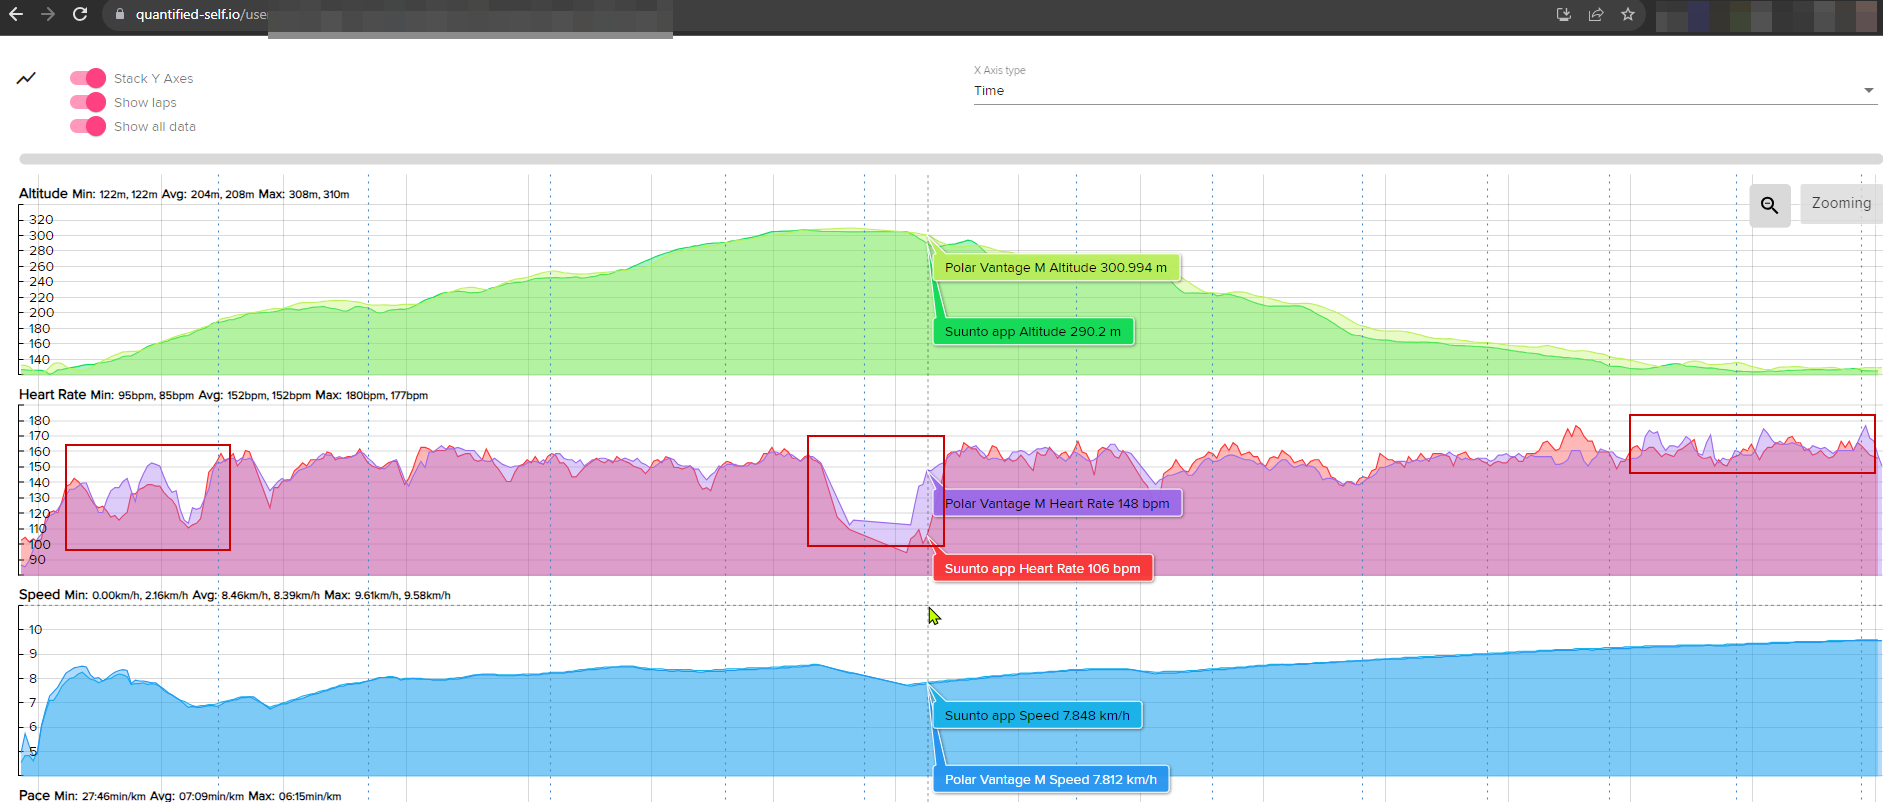Click the Show all data label

(155, 126)
